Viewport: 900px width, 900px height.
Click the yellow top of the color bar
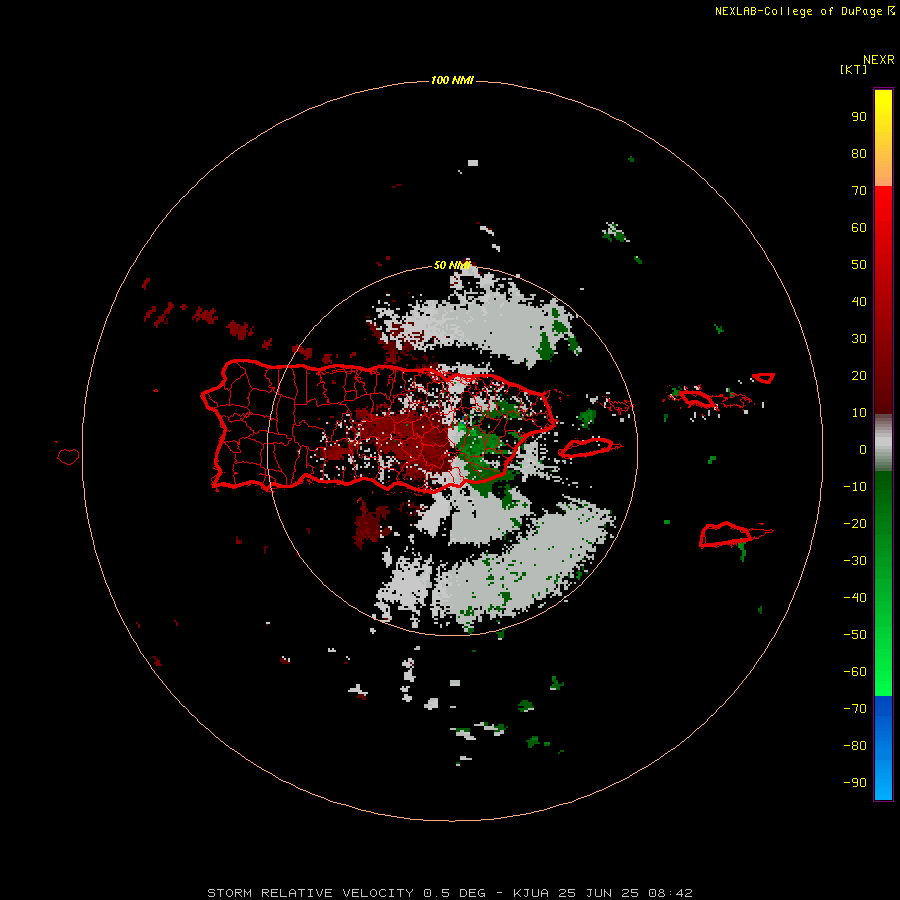883,109
